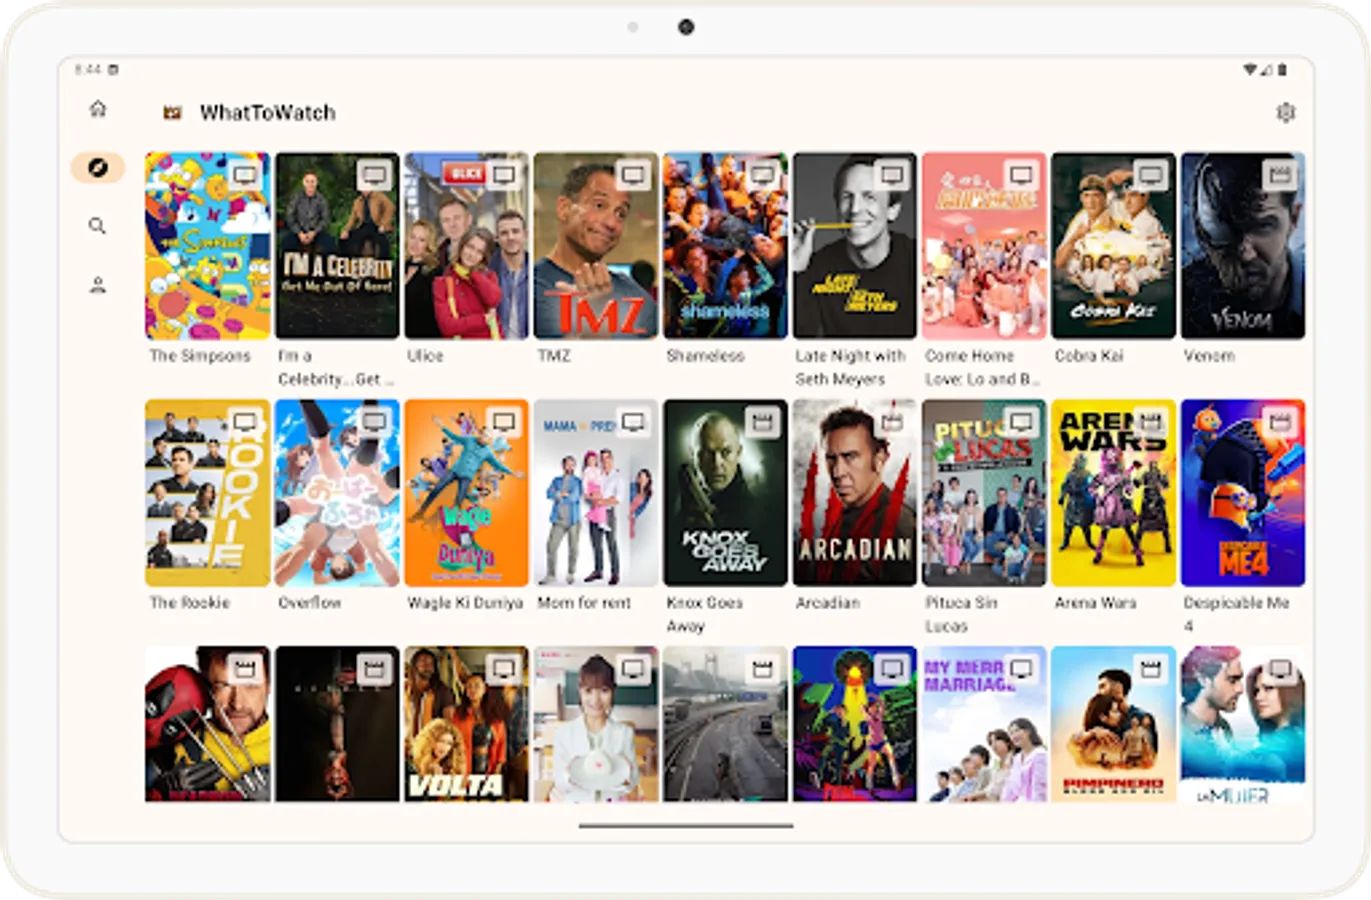
Task: Click 'Arcadian' title label
Action: [827, 603]
